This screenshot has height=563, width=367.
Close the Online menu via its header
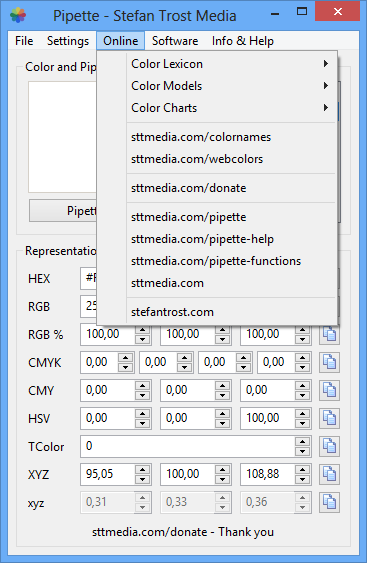pyautogui.click(x=121, y=41)
